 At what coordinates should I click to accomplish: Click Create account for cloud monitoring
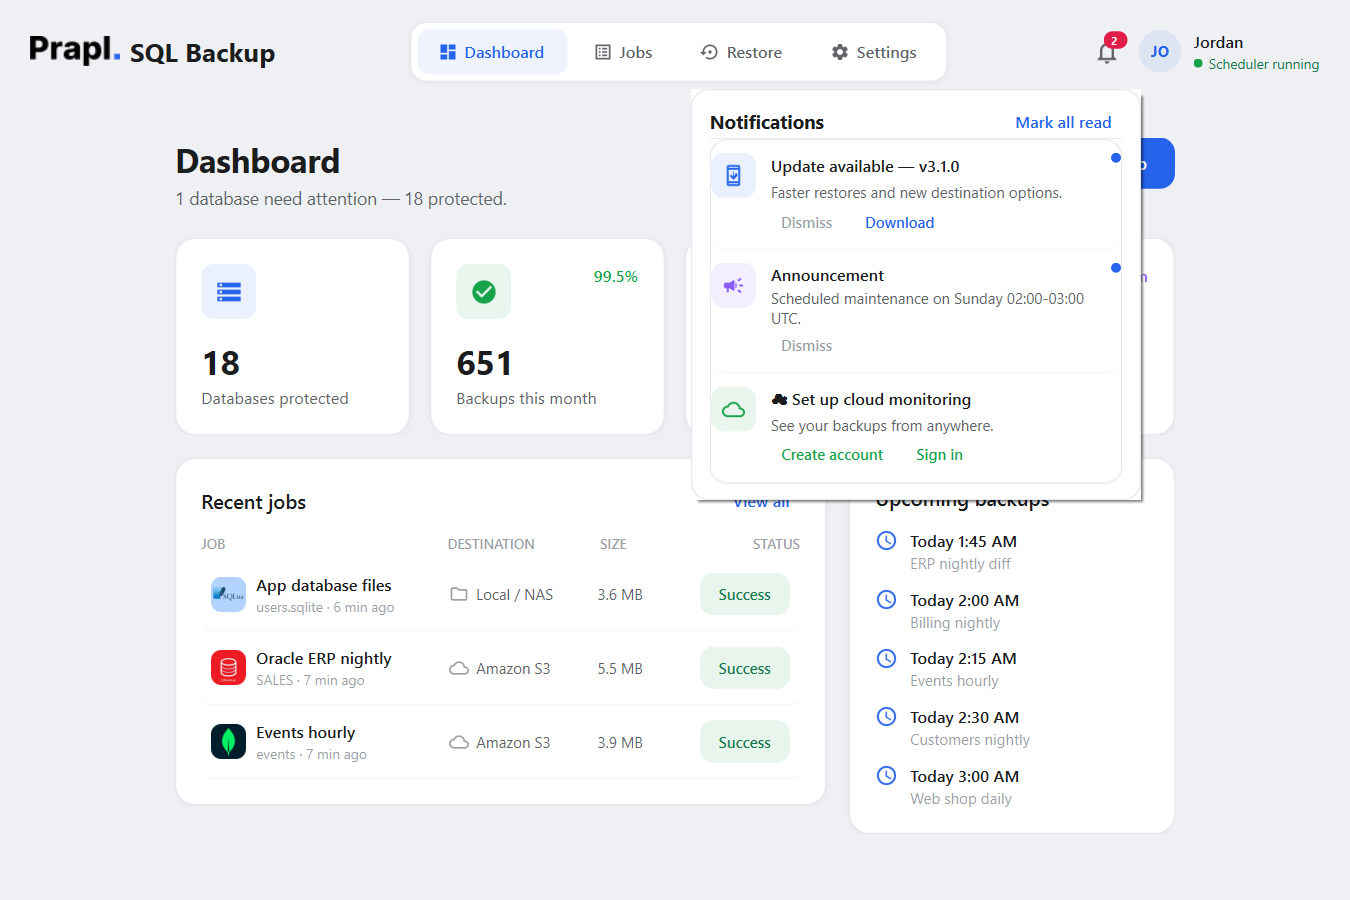tap(832, 455)
